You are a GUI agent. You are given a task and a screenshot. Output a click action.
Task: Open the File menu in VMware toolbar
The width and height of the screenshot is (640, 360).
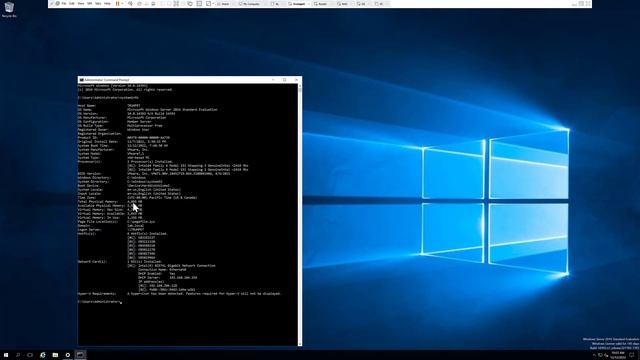(64, 4)
